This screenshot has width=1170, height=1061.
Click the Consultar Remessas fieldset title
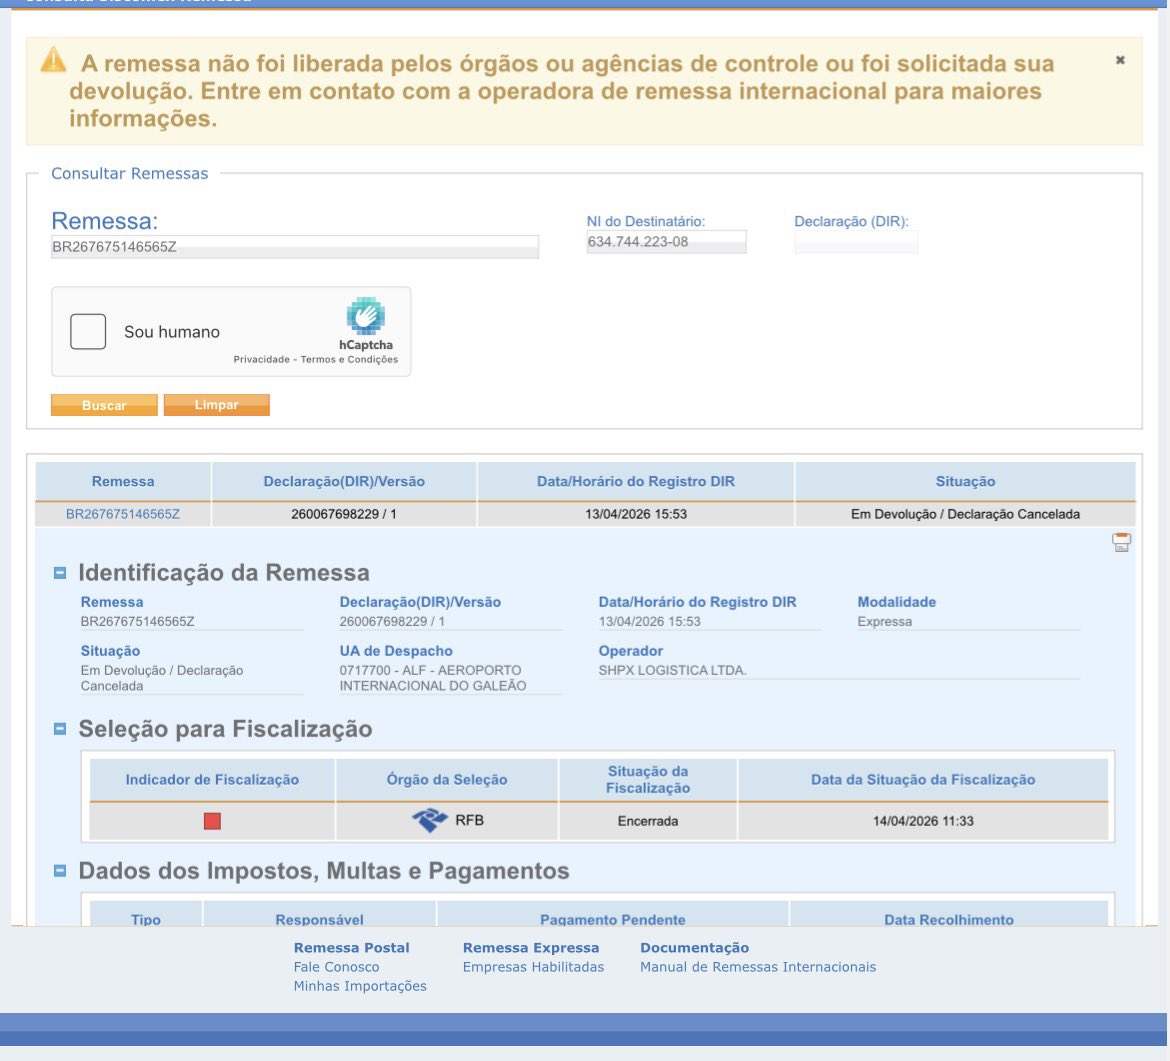tap(130, 173)
